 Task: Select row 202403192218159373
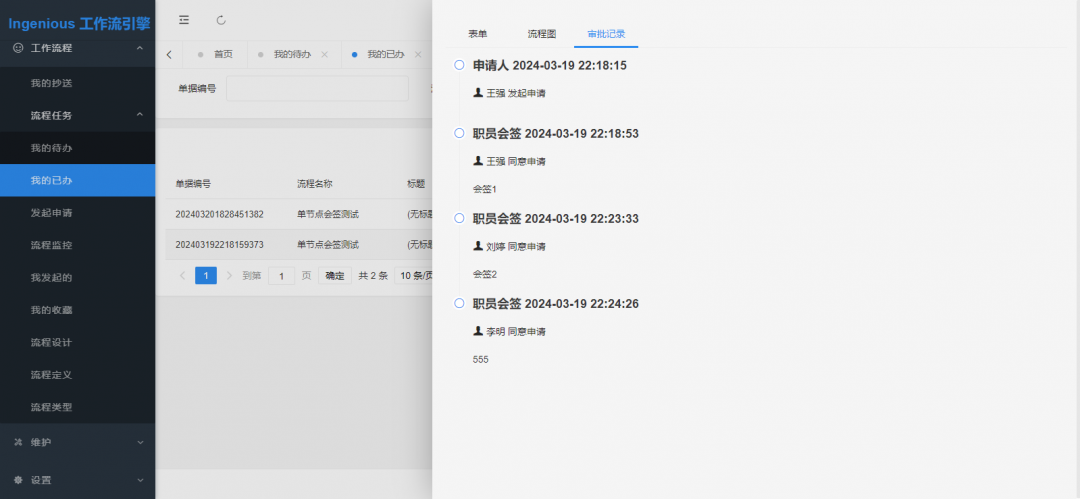298,245
